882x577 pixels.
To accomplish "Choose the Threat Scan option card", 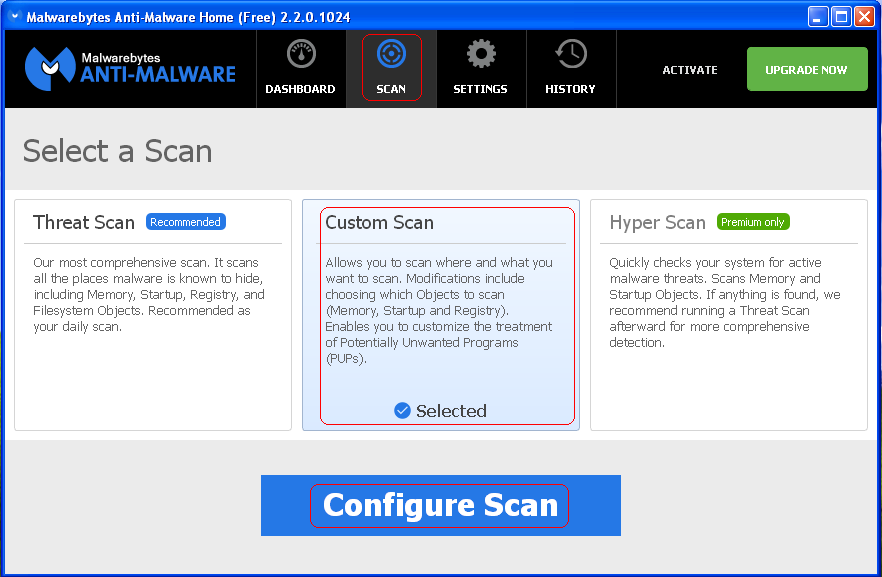I will pos(153,315).
